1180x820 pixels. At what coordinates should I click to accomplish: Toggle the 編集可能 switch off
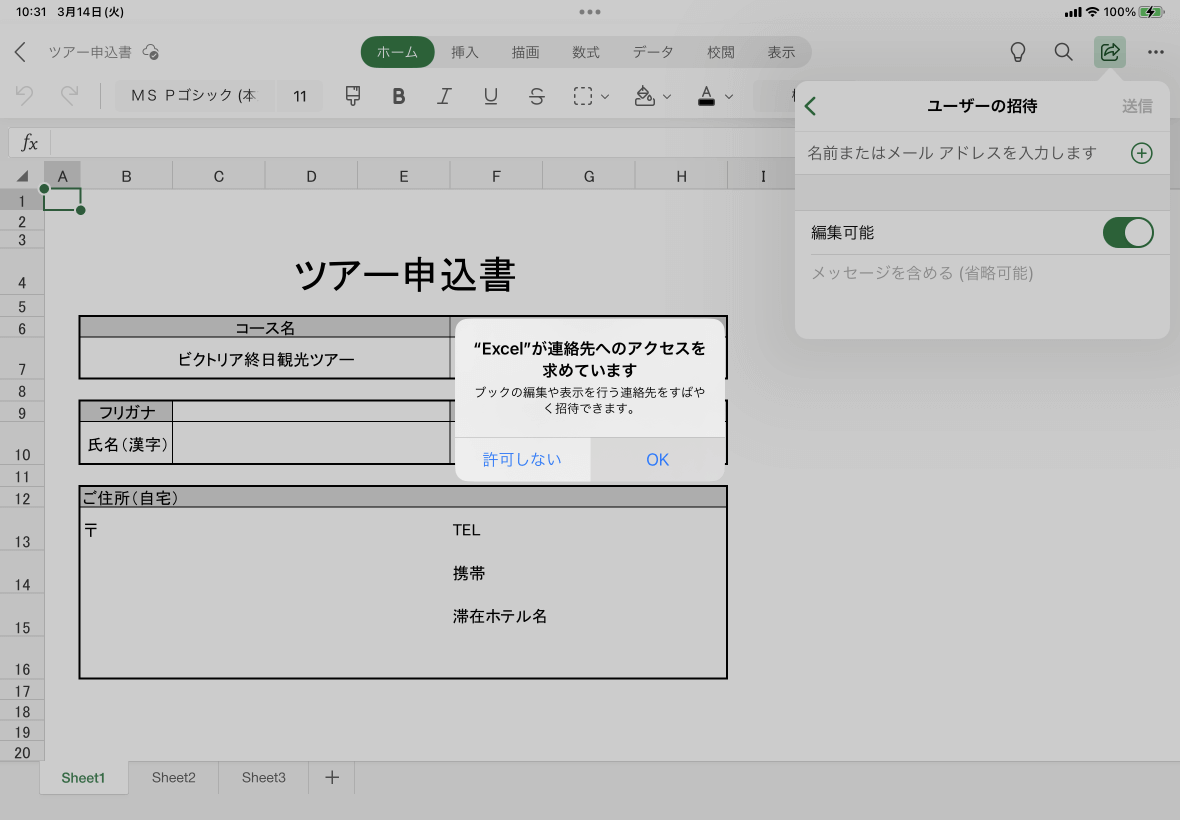1128,232
